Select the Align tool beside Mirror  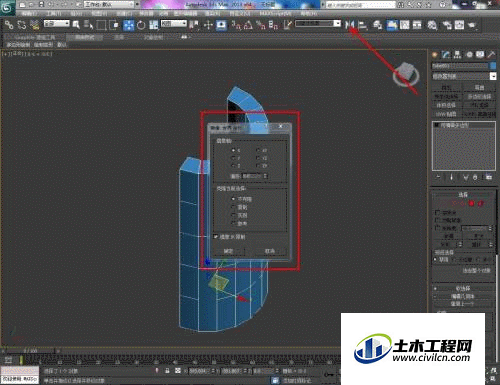click(363, 25)
